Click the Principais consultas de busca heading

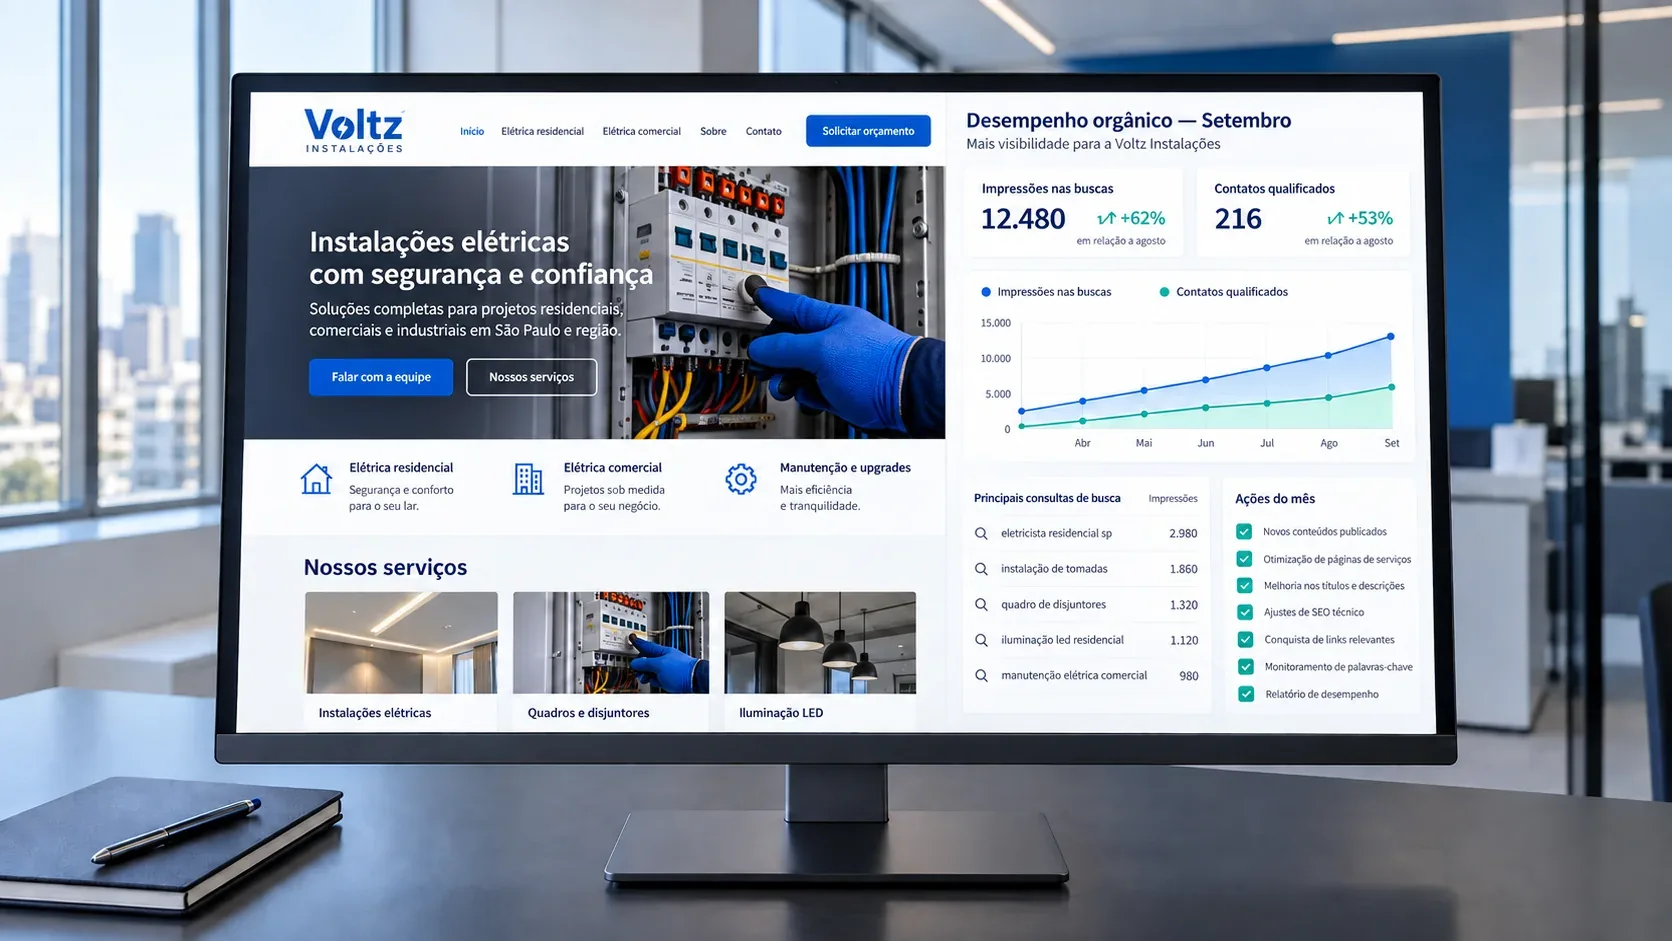click(1047, 498)
